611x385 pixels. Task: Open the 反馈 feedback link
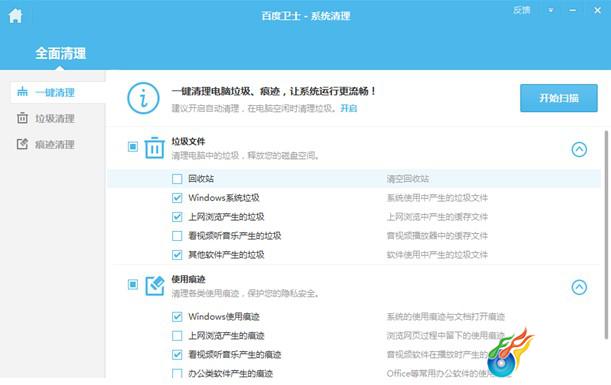coord(521,11)
